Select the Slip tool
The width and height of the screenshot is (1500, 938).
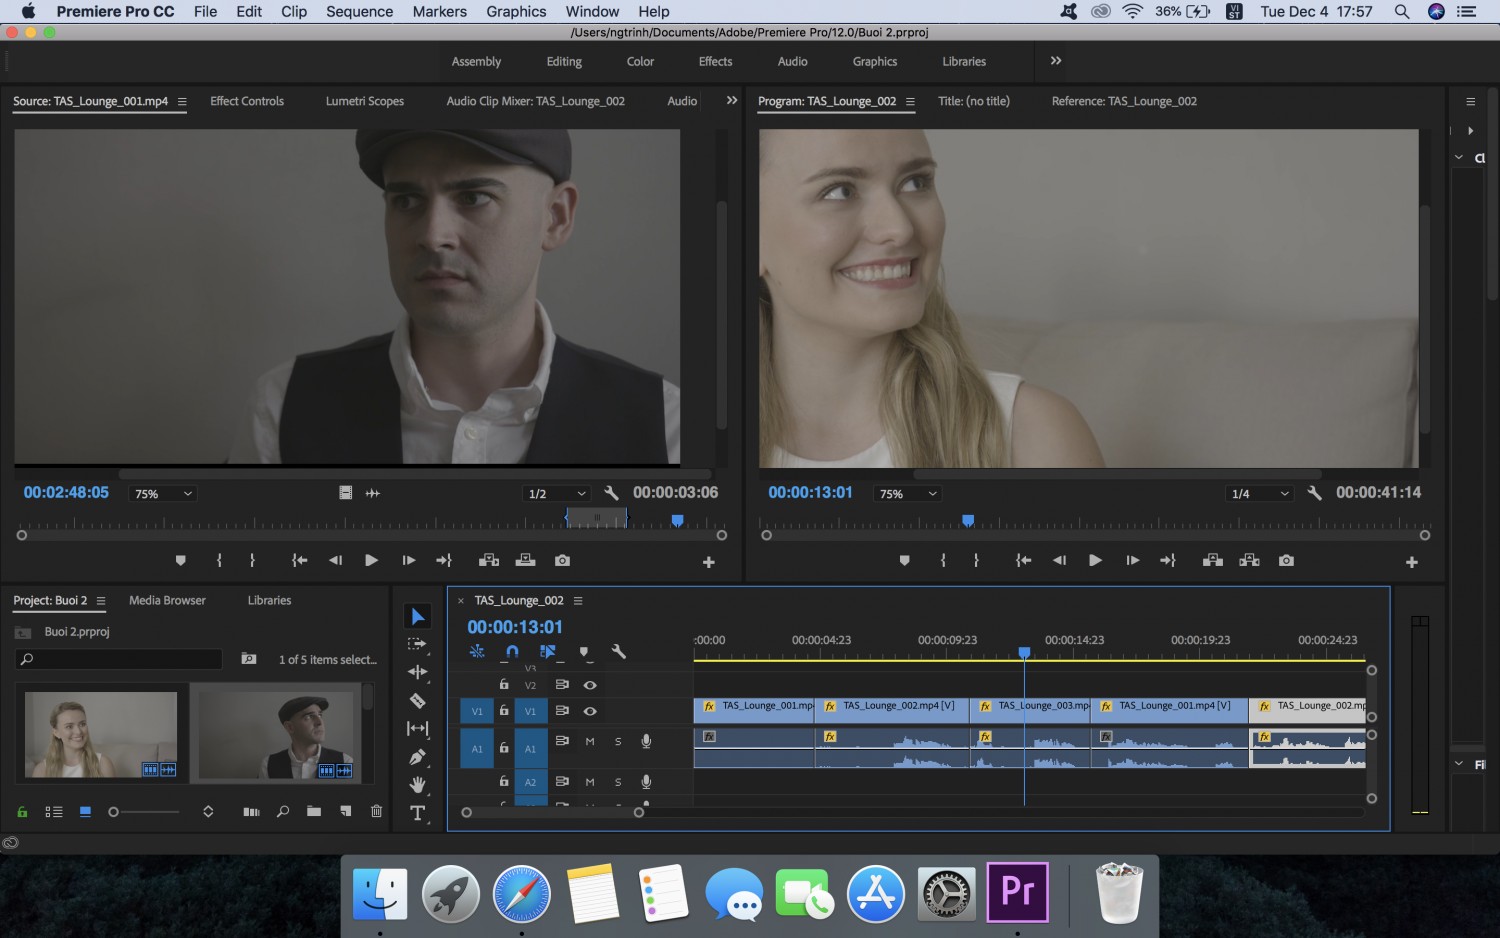[418, 729]
